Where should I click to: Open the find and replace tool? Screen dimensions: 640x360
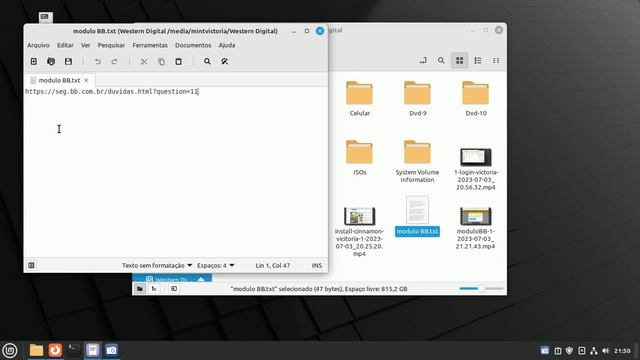point(224,61)
